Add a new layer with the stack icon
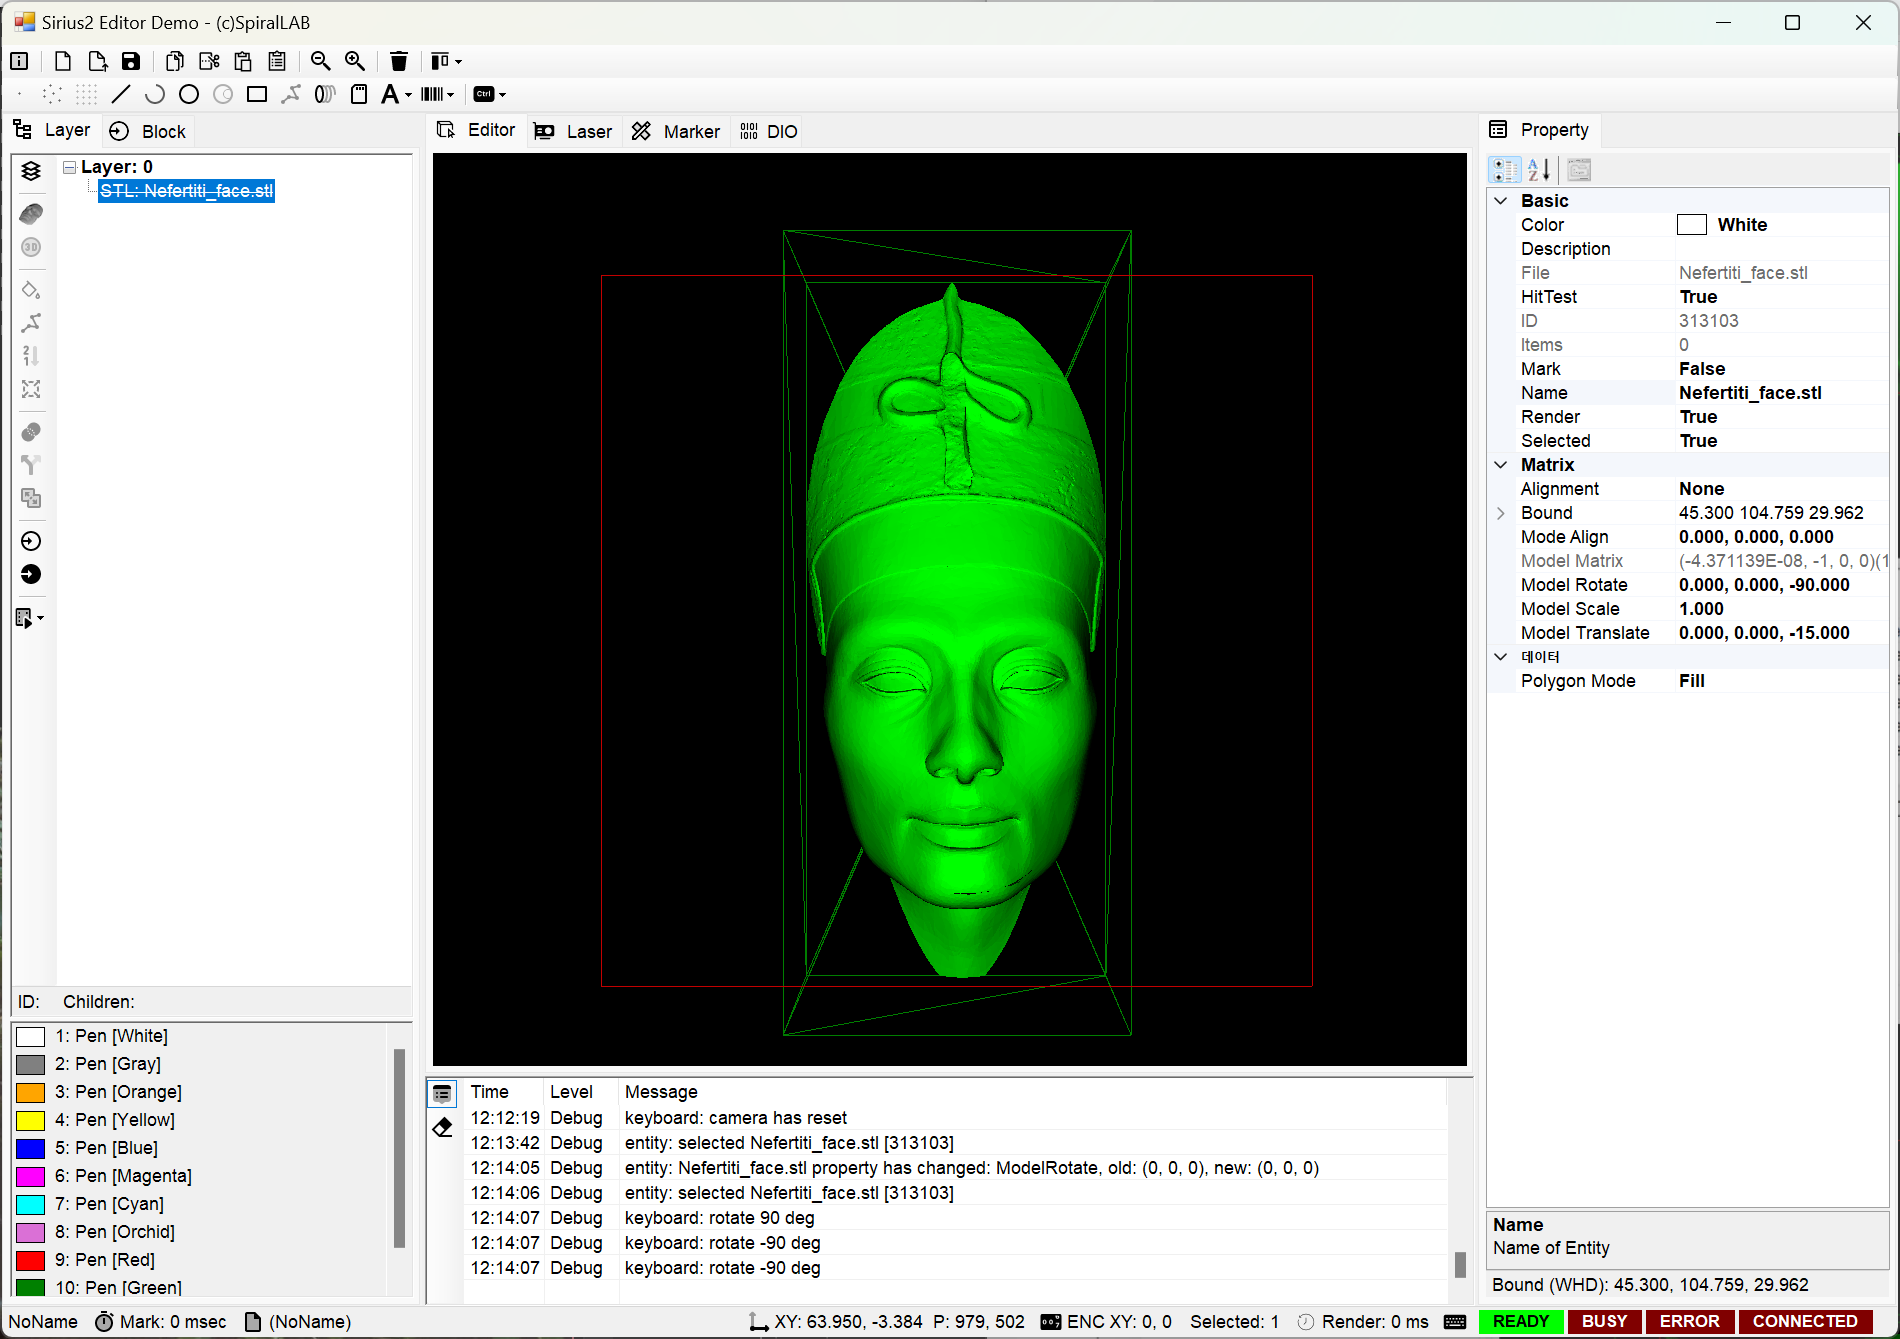Image resolution: width=1900 pixels, height=1339 pixels. tap(31, 171)
